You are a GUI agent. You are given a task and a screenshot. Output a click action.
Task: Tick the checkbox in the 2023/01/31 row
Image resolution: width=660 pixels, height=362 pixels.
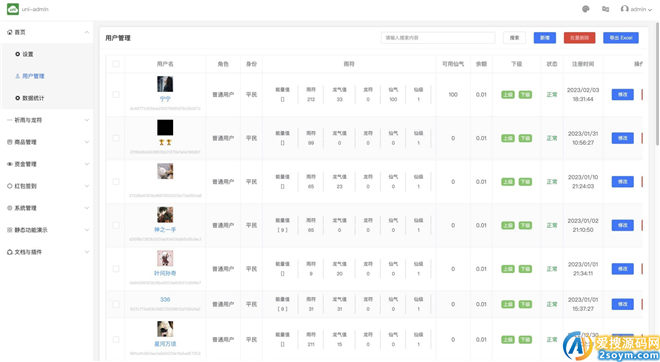click(x=116, y=138)
